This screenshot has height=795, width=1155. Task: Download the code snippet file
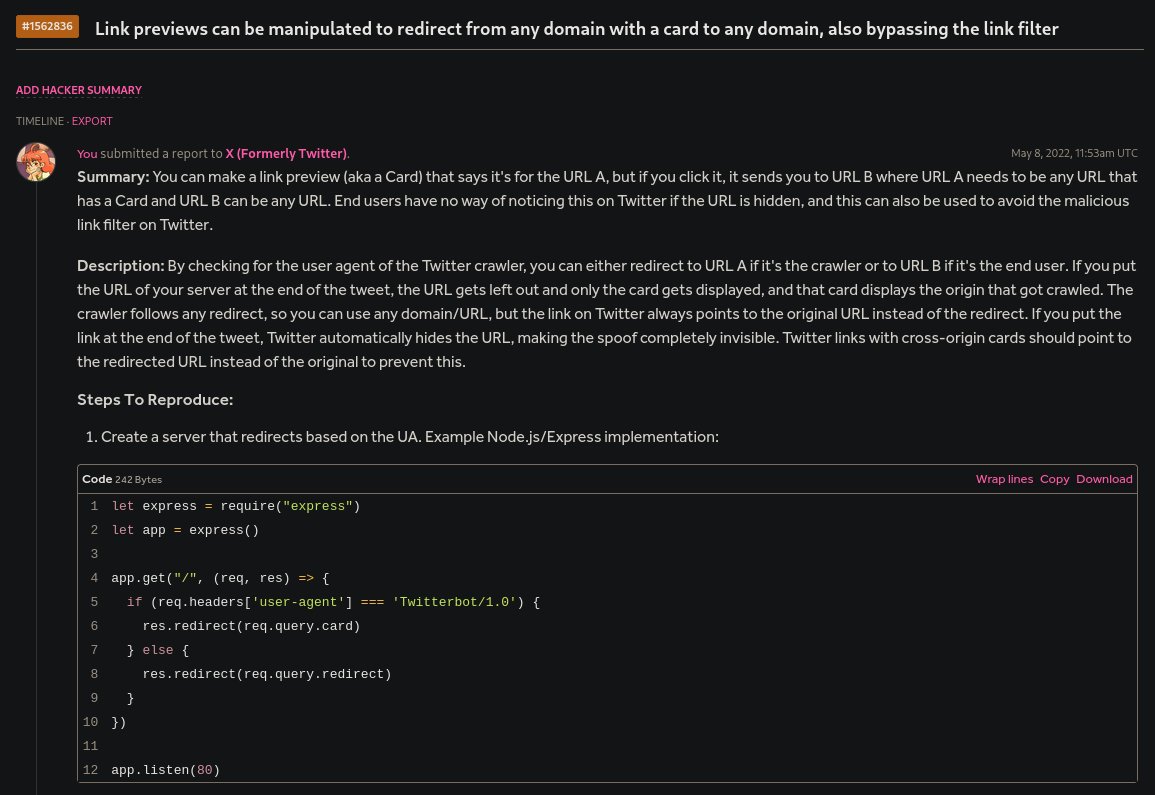pyautogui.click(x=1104, y=479)
